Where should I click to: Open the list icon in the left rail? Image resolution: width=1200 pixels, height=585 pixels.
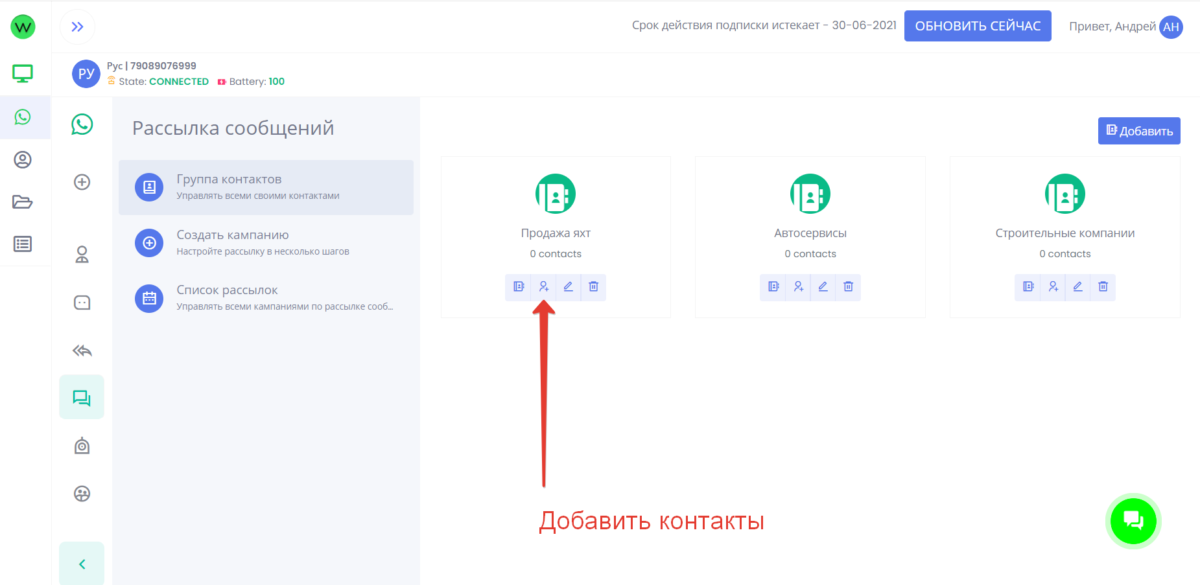[22, 243]
